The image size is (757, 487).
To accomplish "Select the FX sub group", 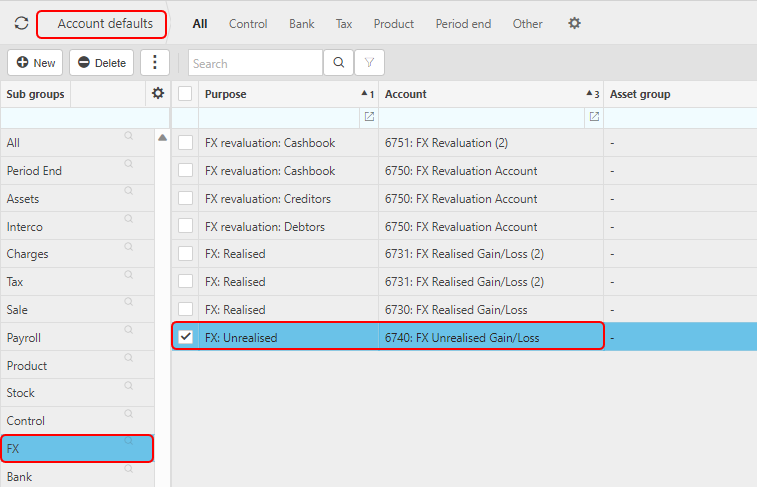I will [77, 448].
